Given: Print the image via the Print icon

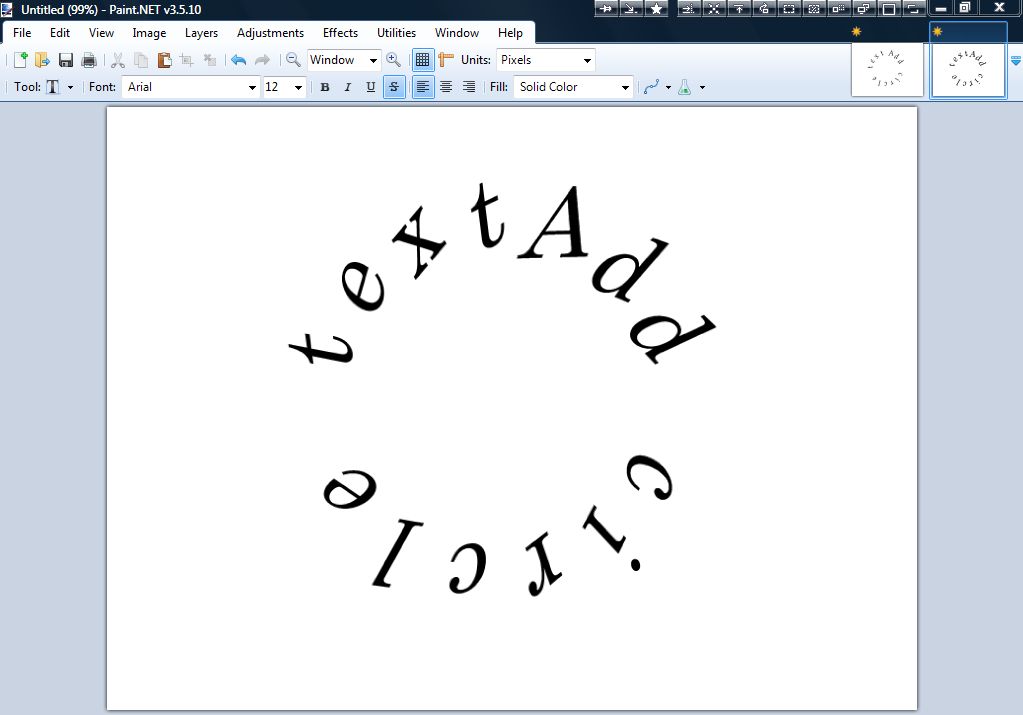Looking at the screenshot, I should coord(88,60).
